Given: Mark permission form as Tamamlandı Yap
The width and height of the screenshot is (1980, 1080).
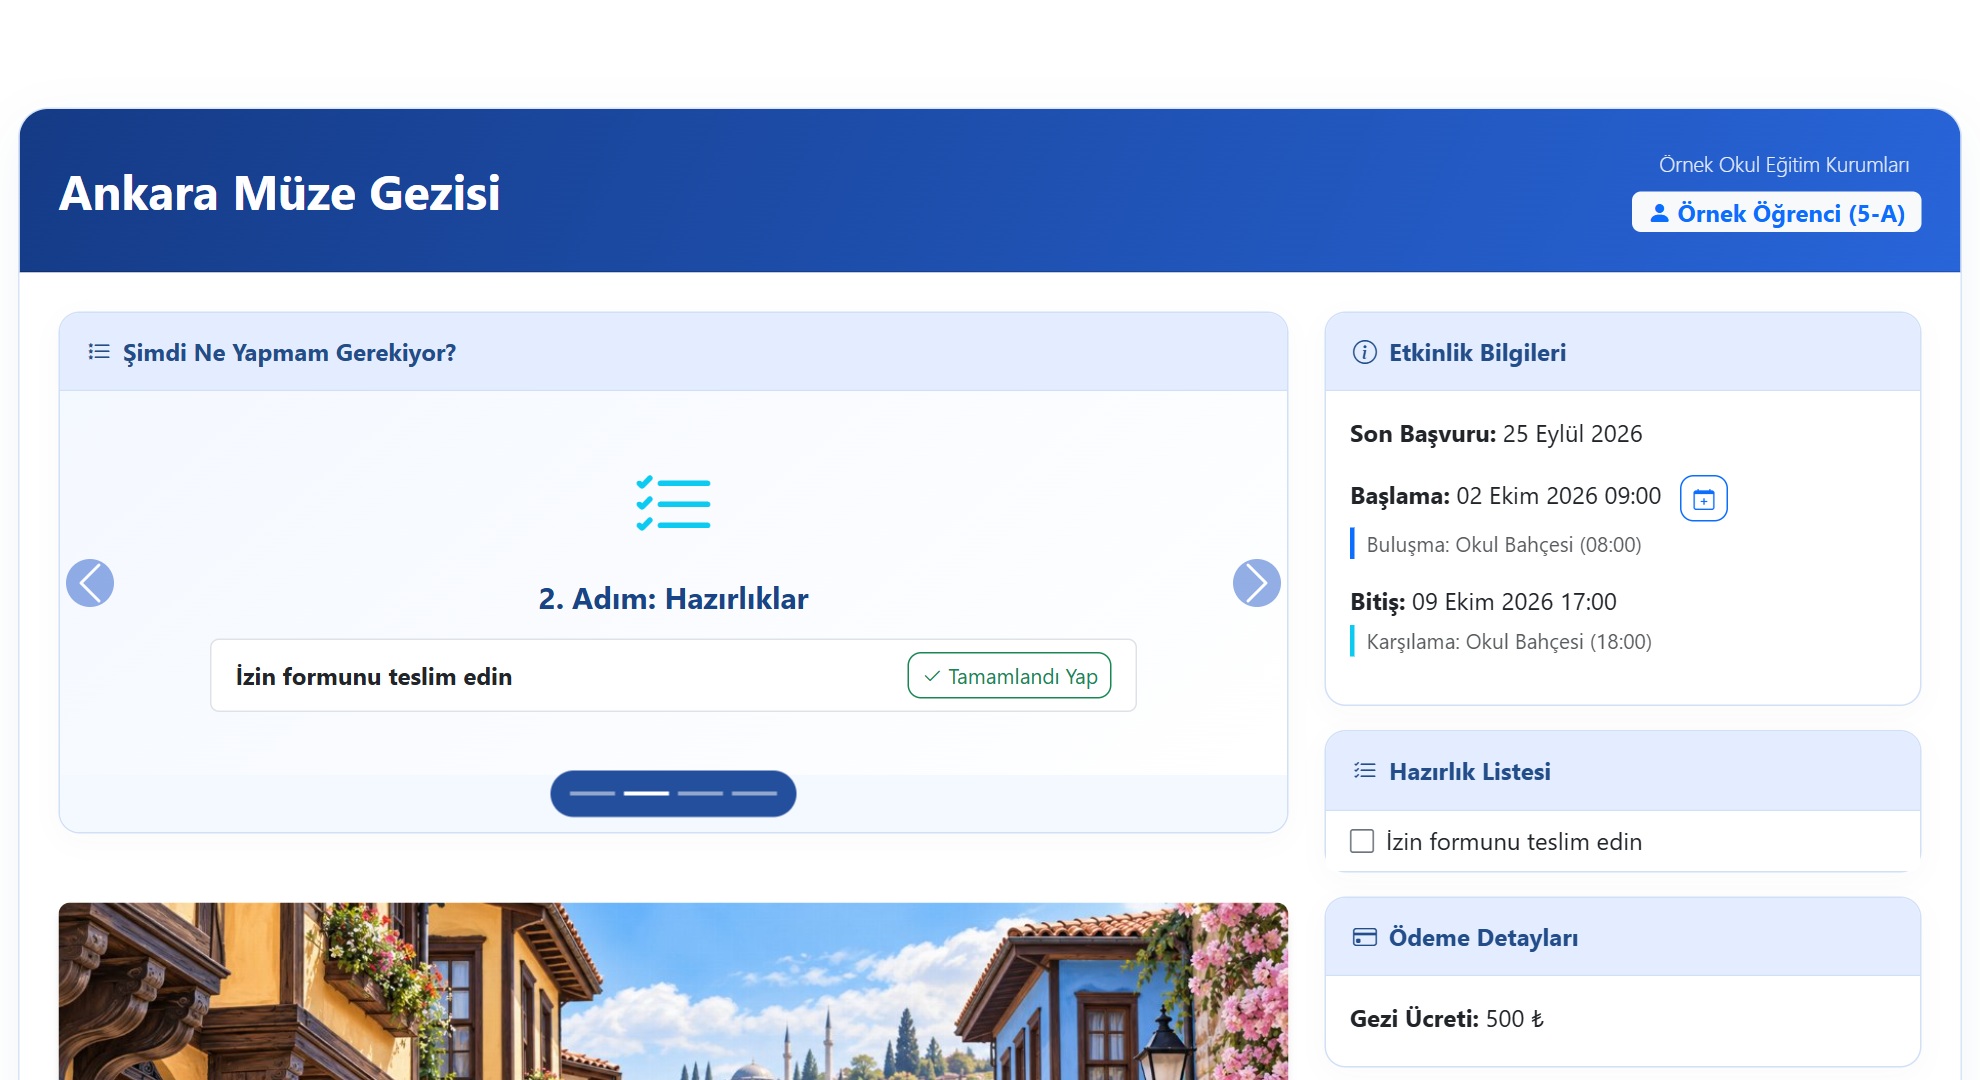Looking at the screenshot, I should pyautogui.click(x=1009, y=676).
